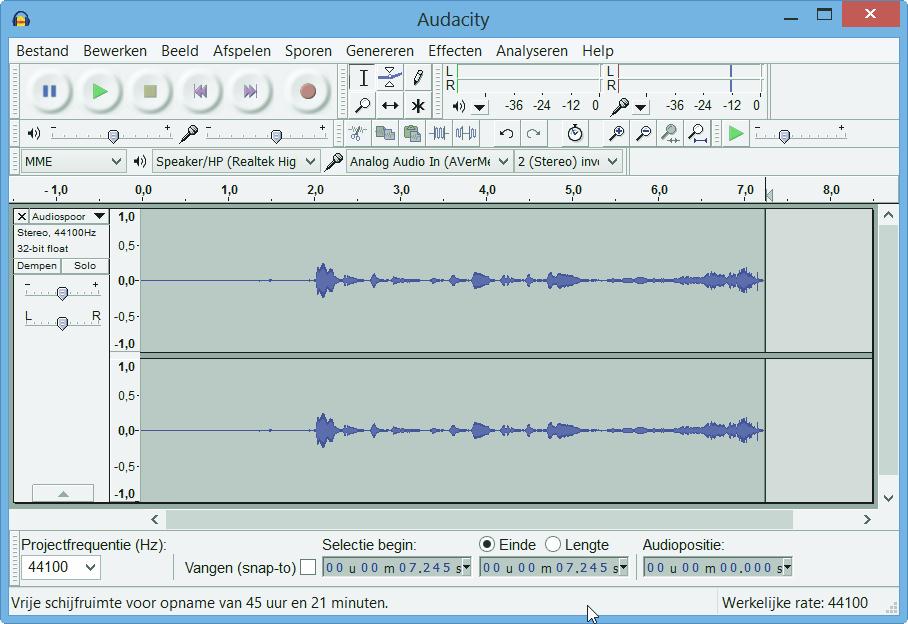Viewport: 908px width, 624px height.
Task: Click the track L/R pan slider handle
Action: (x=63, y=323)
